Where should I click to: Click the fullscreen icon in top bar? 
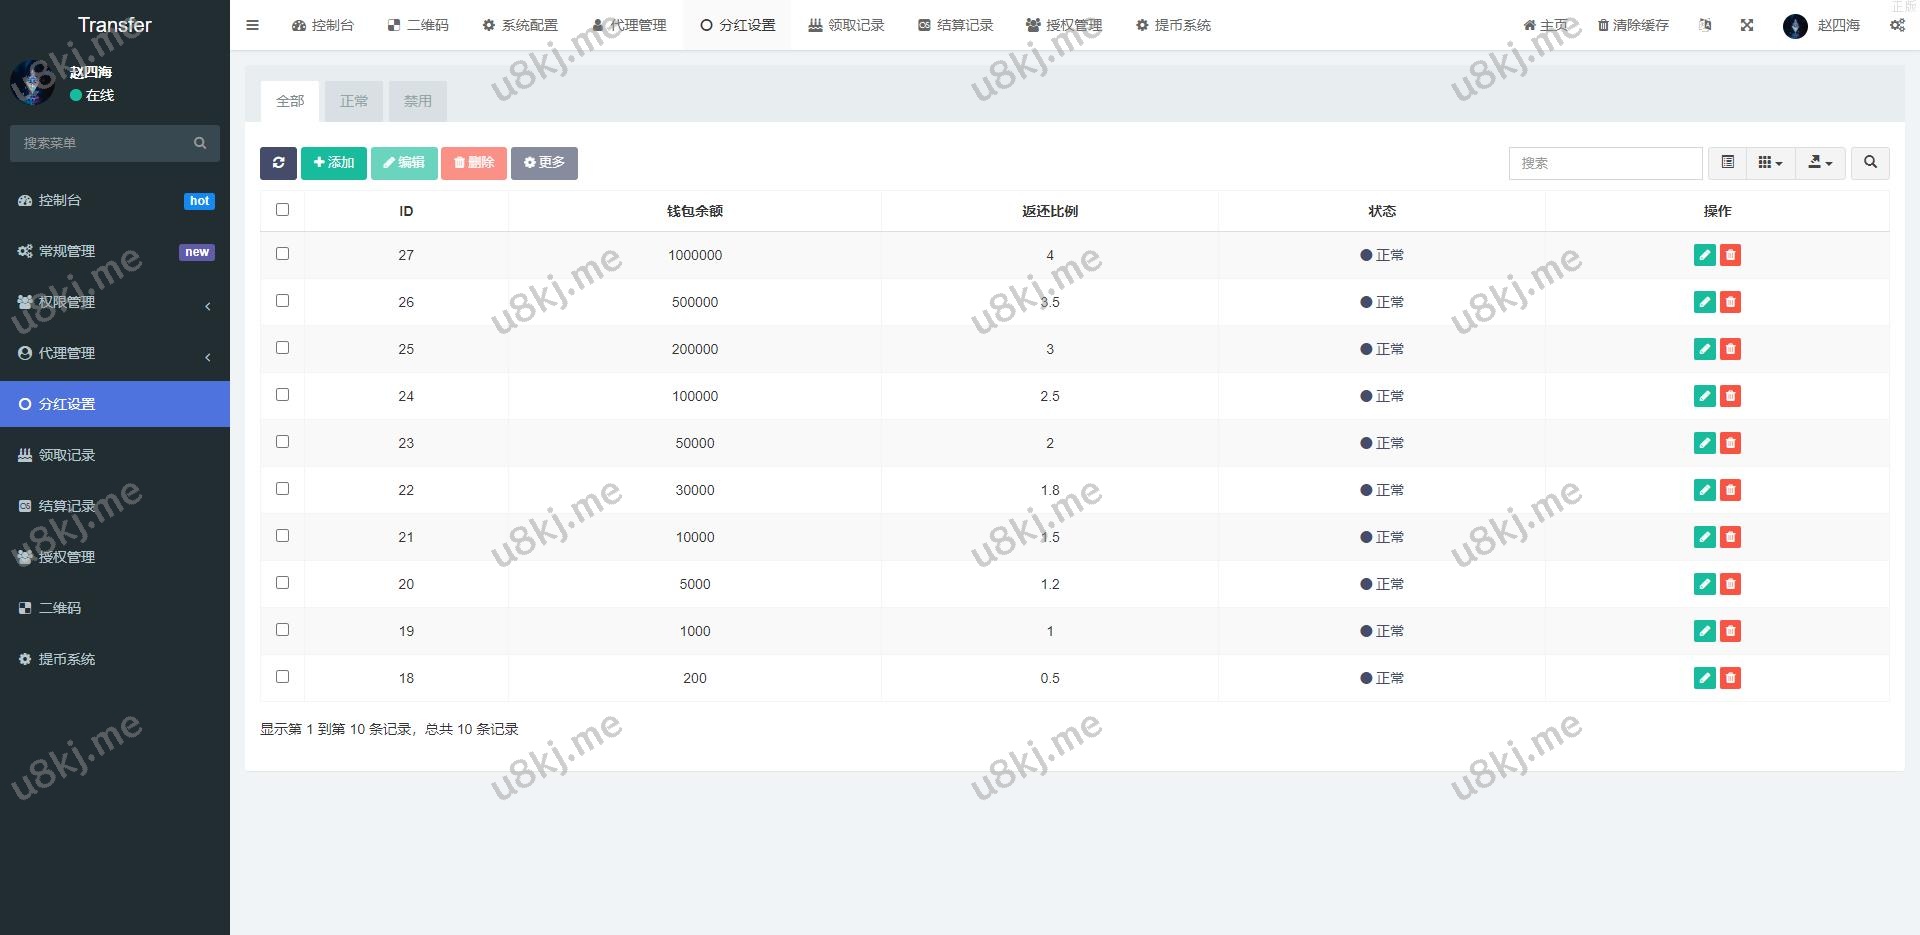tap(1747, 25)
